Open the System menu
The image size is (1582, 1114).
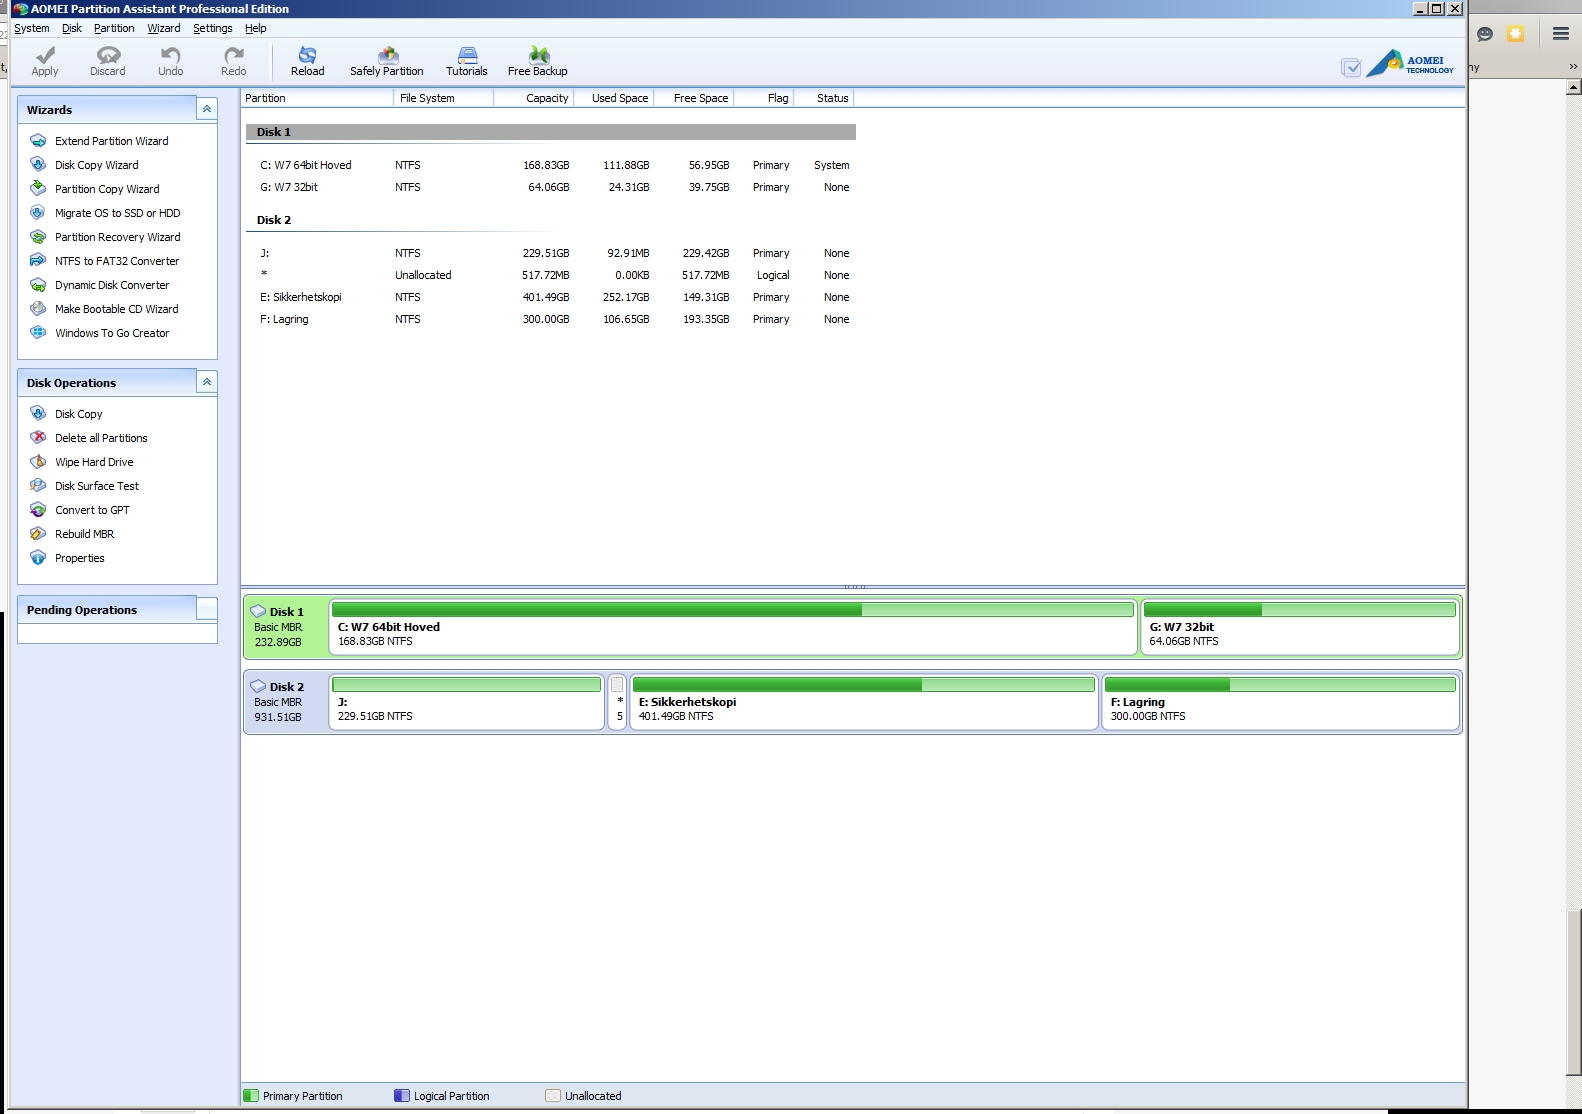click(32, 28)
